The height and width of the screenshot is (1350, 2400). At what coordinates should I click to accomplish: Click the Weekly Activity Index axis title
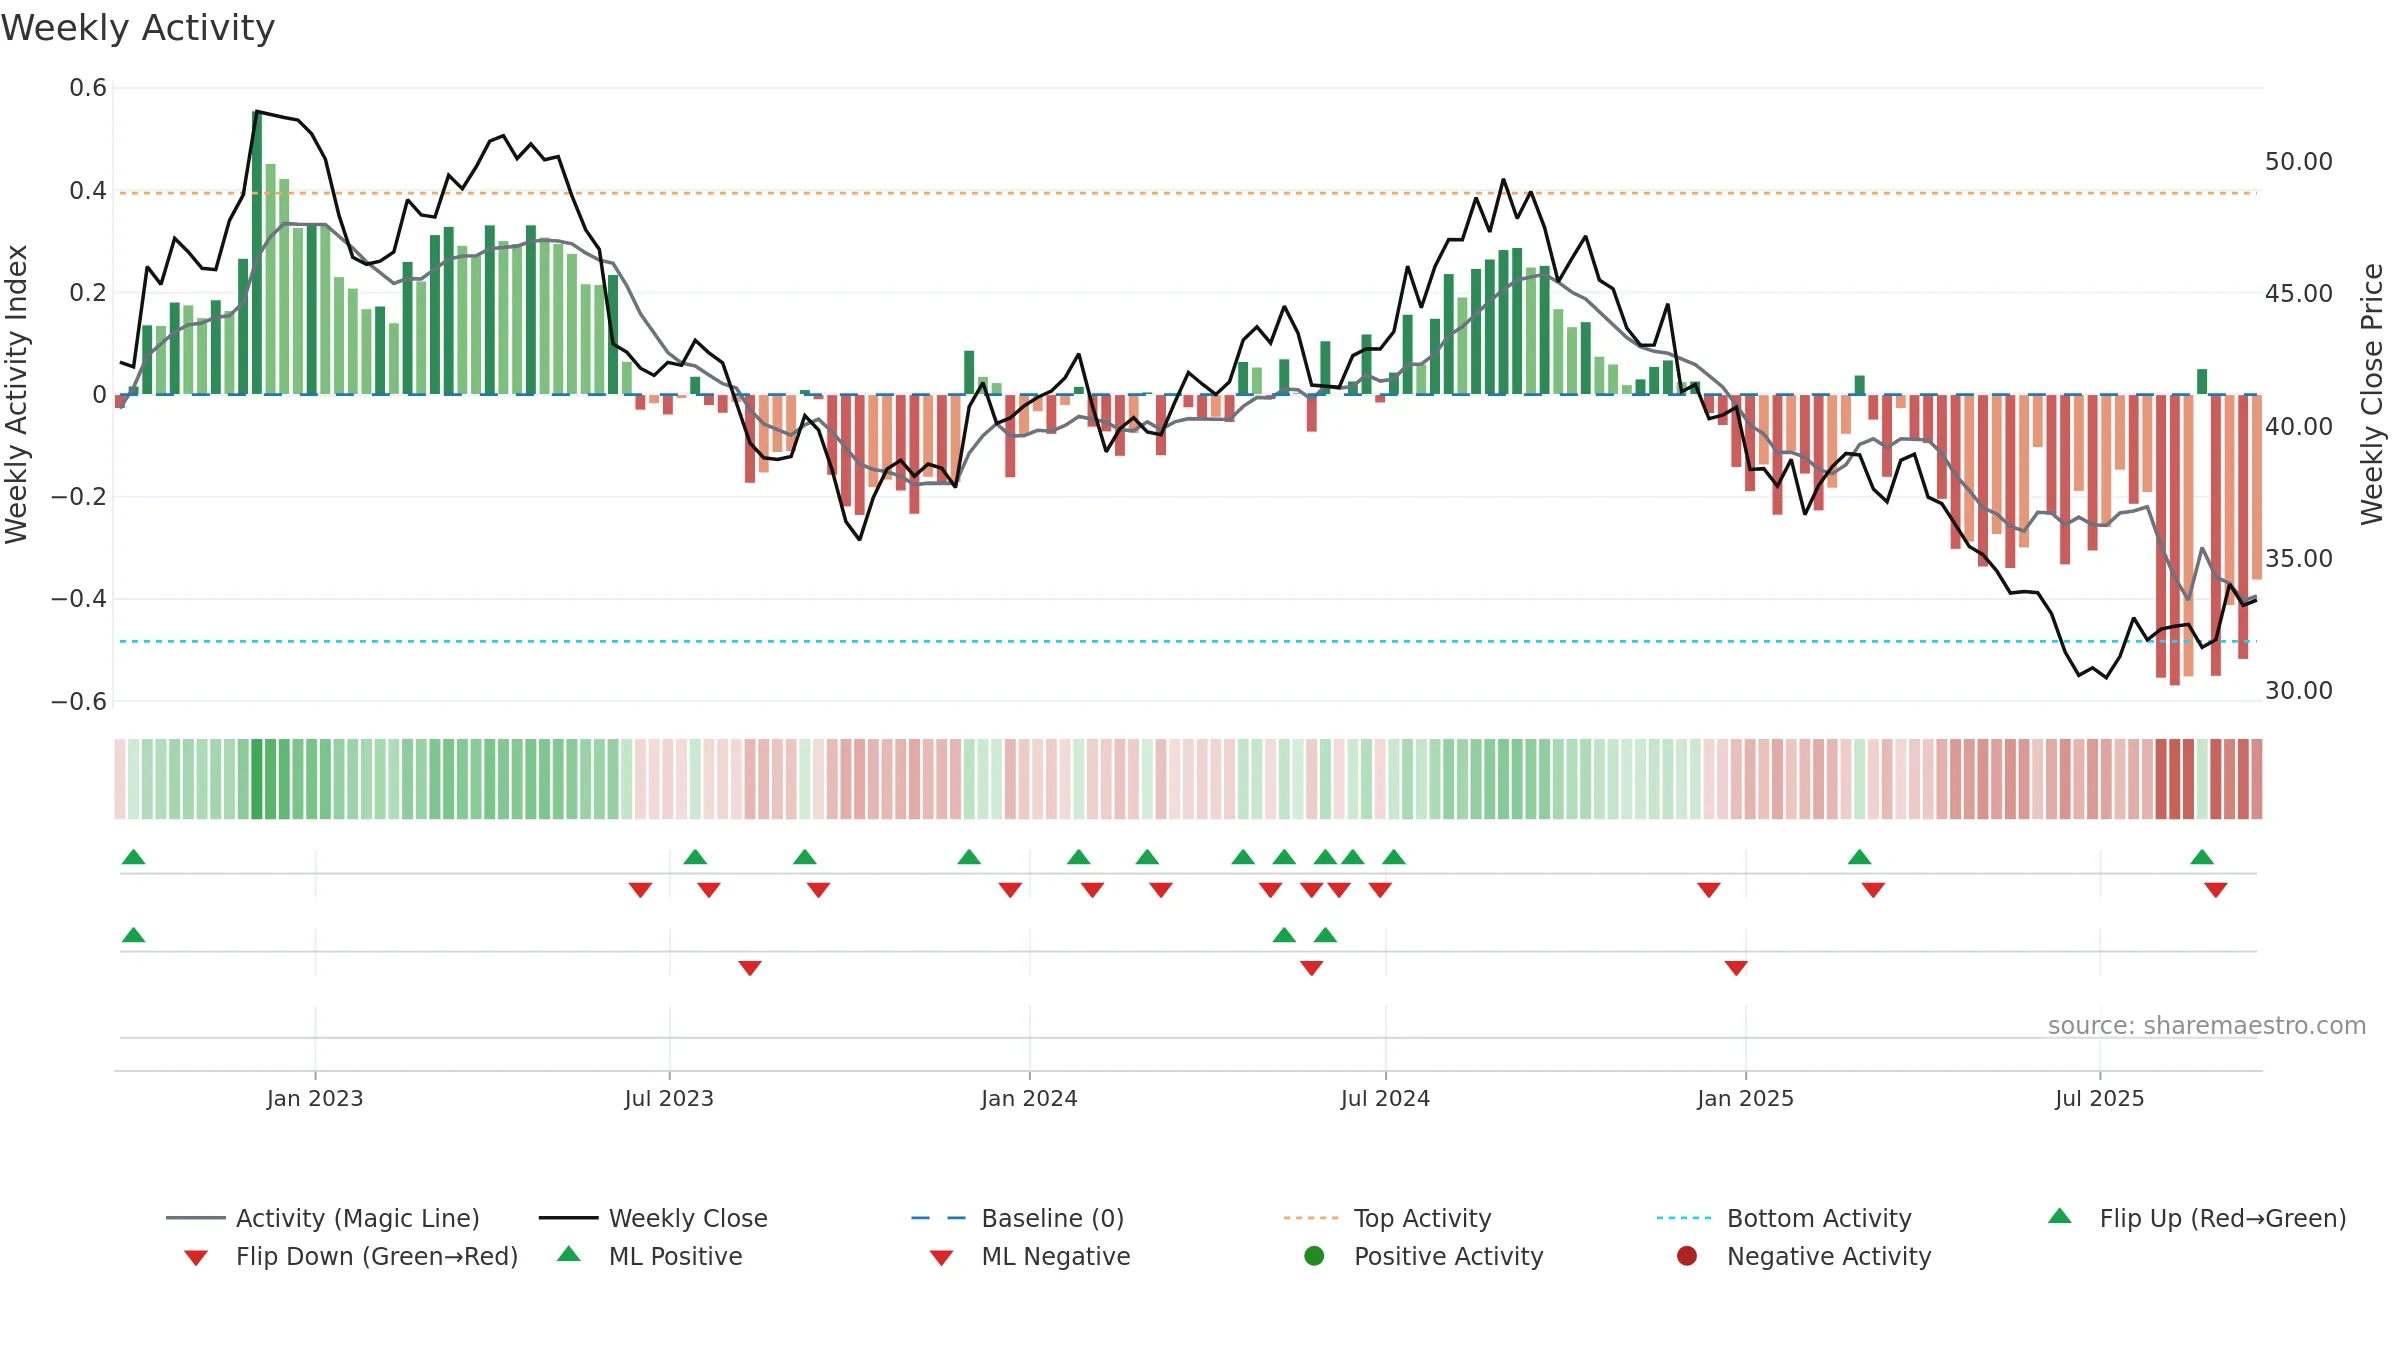click(16, 394)
